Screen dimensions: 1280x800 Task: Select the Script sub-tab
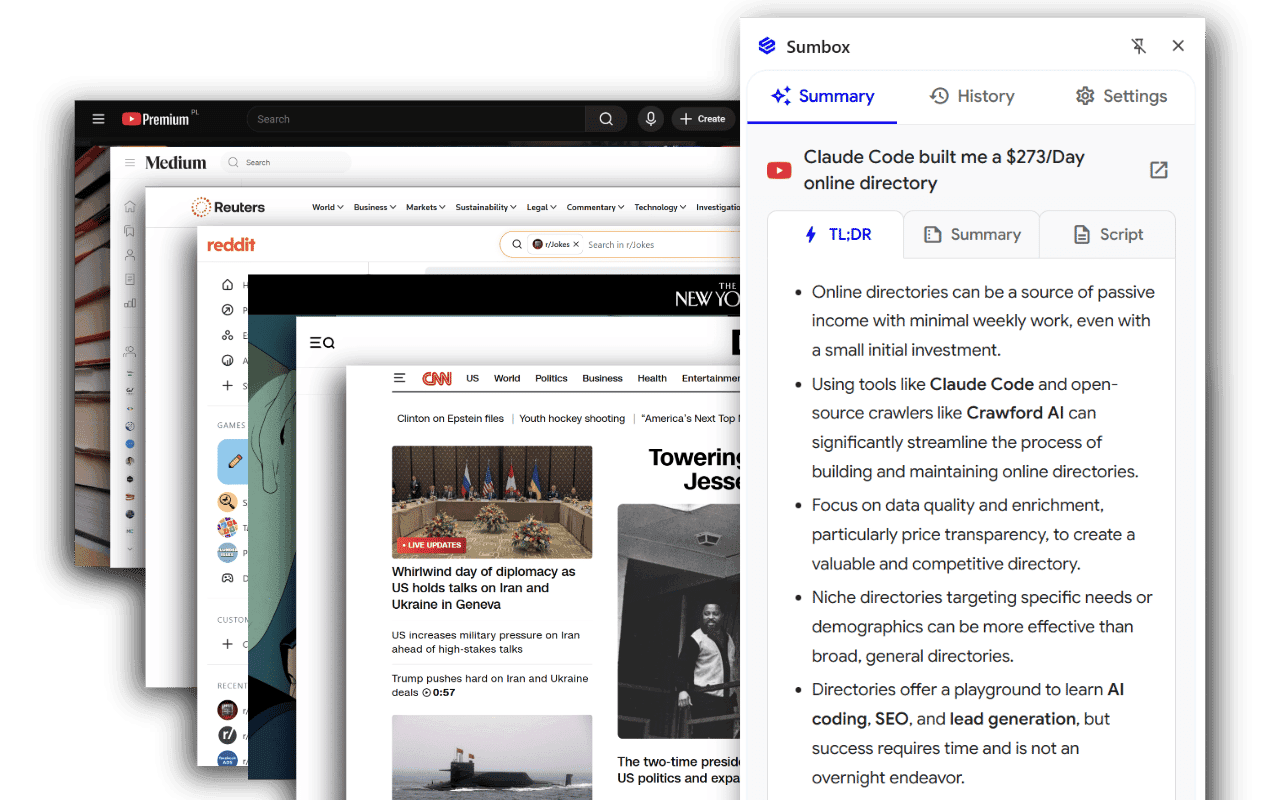point(1108,234)
